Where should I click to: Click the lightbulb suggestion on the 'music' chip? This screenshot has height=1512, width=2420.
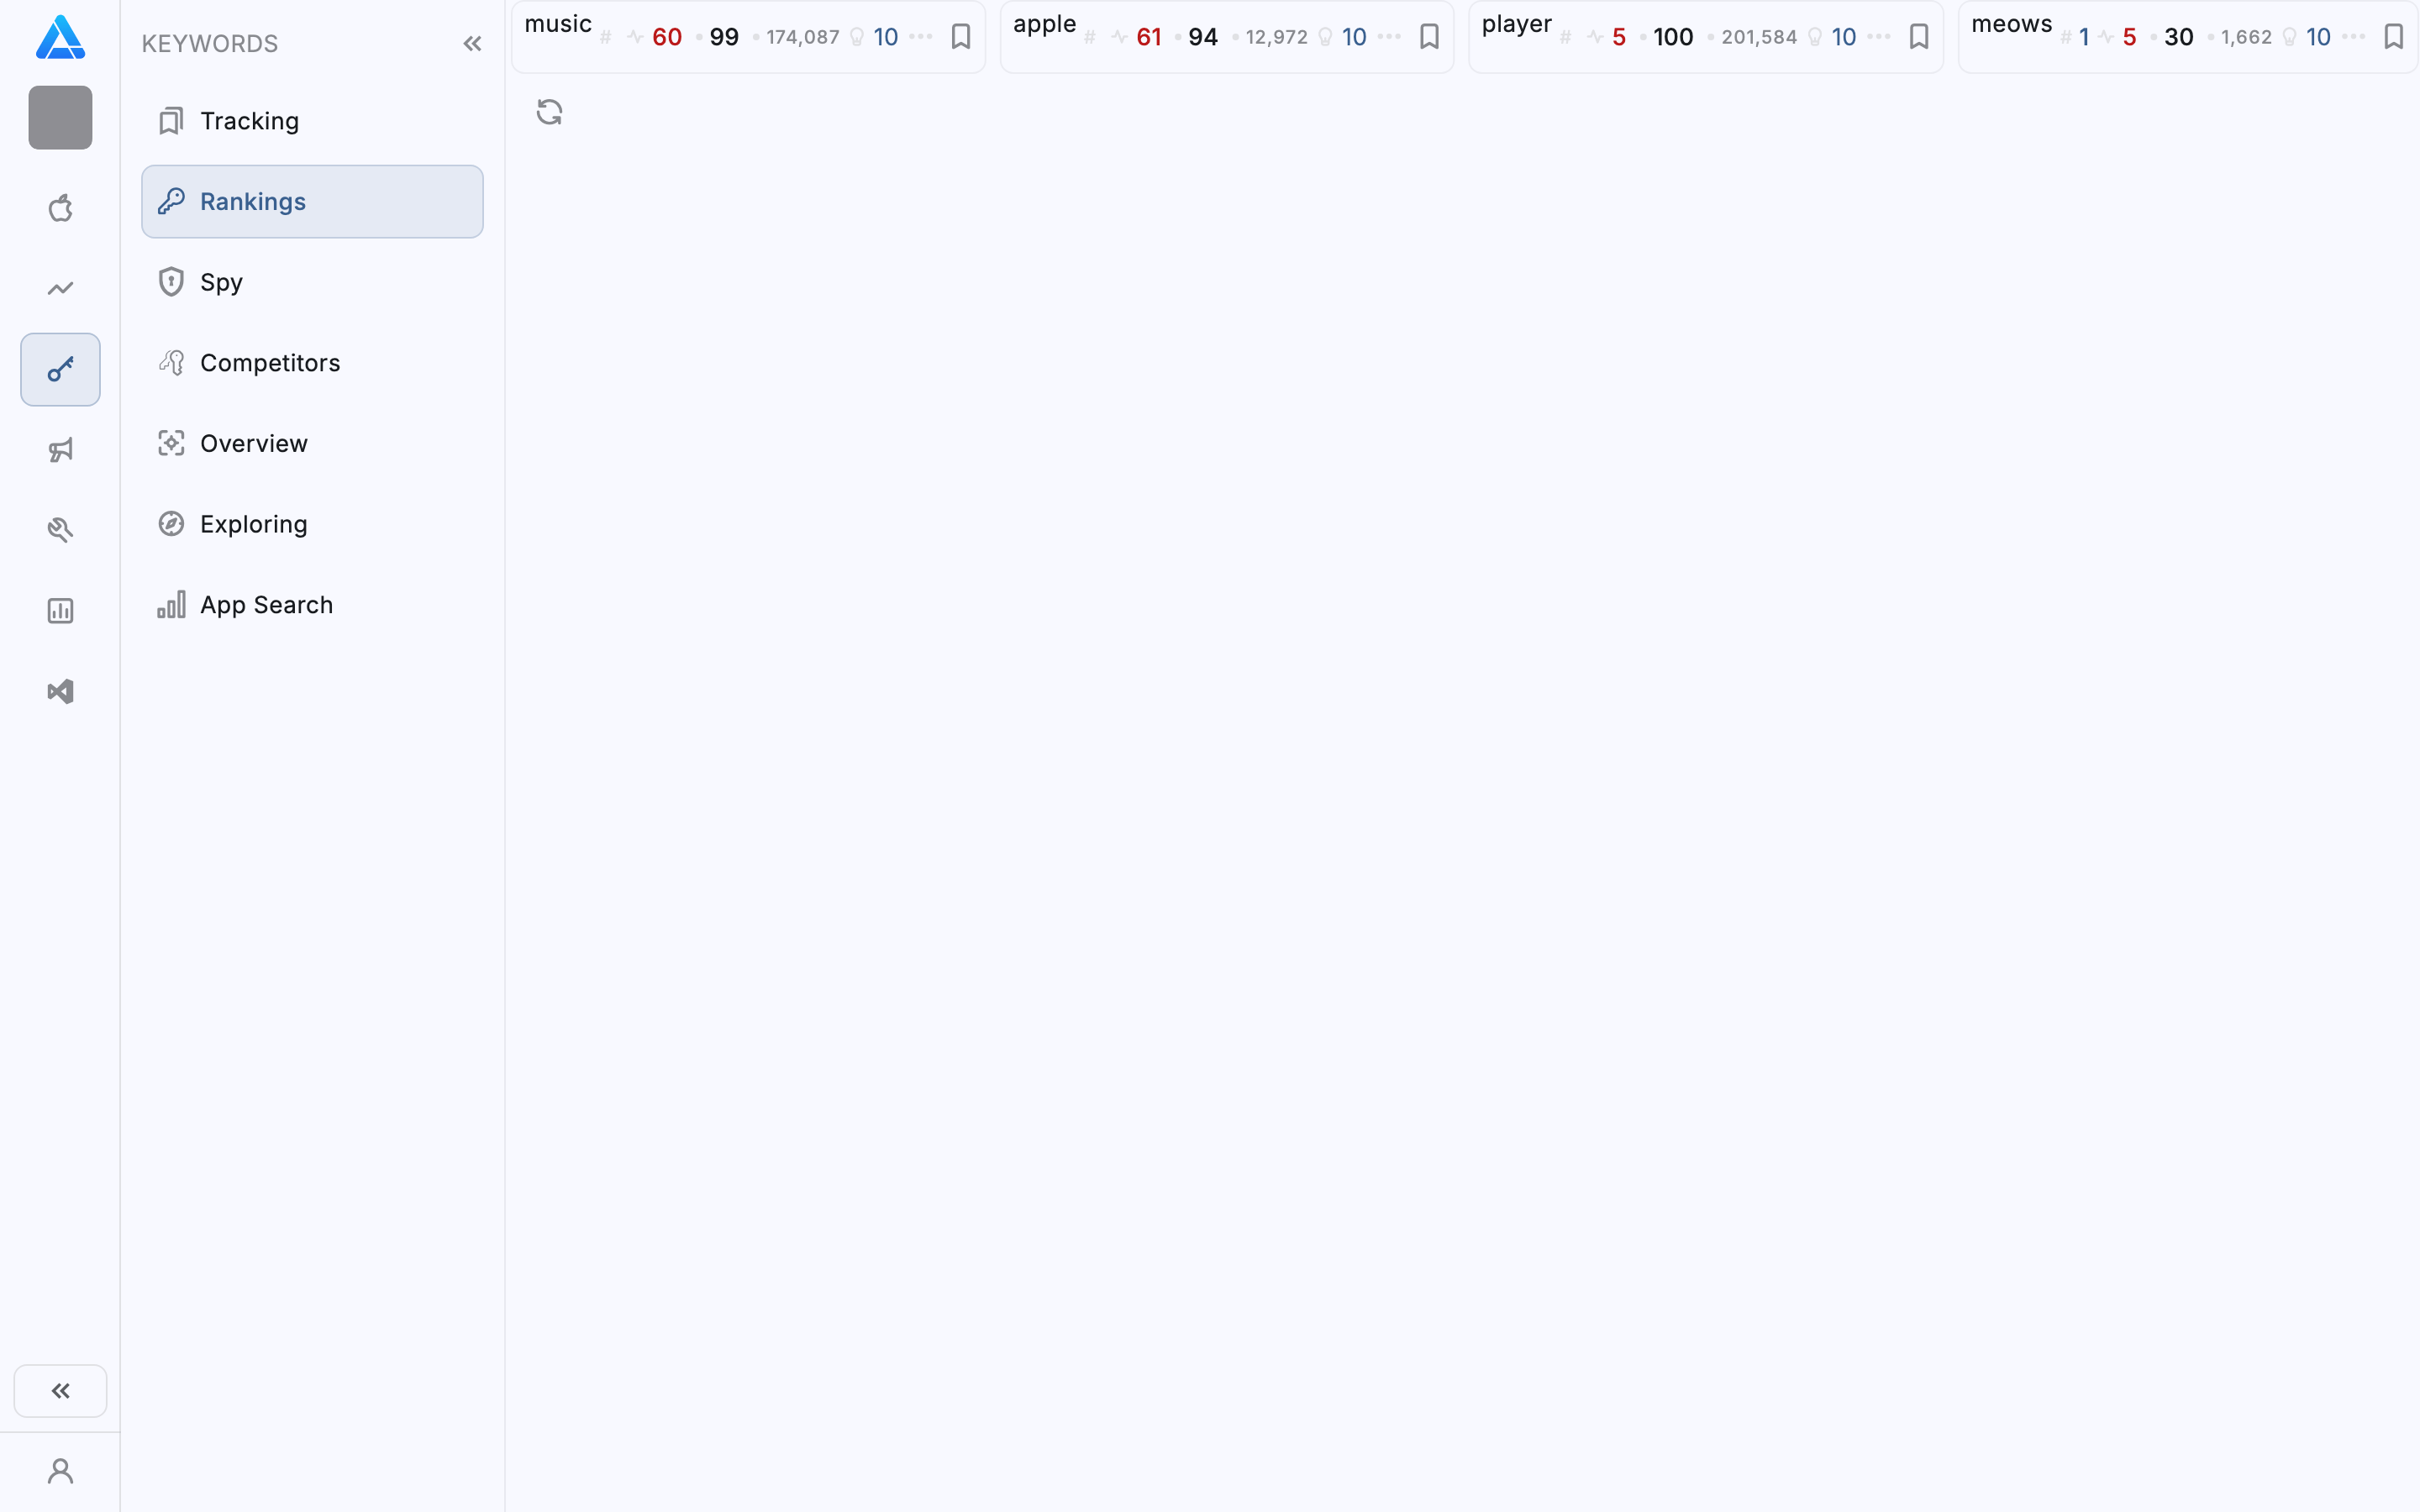(x=856, y=37)
